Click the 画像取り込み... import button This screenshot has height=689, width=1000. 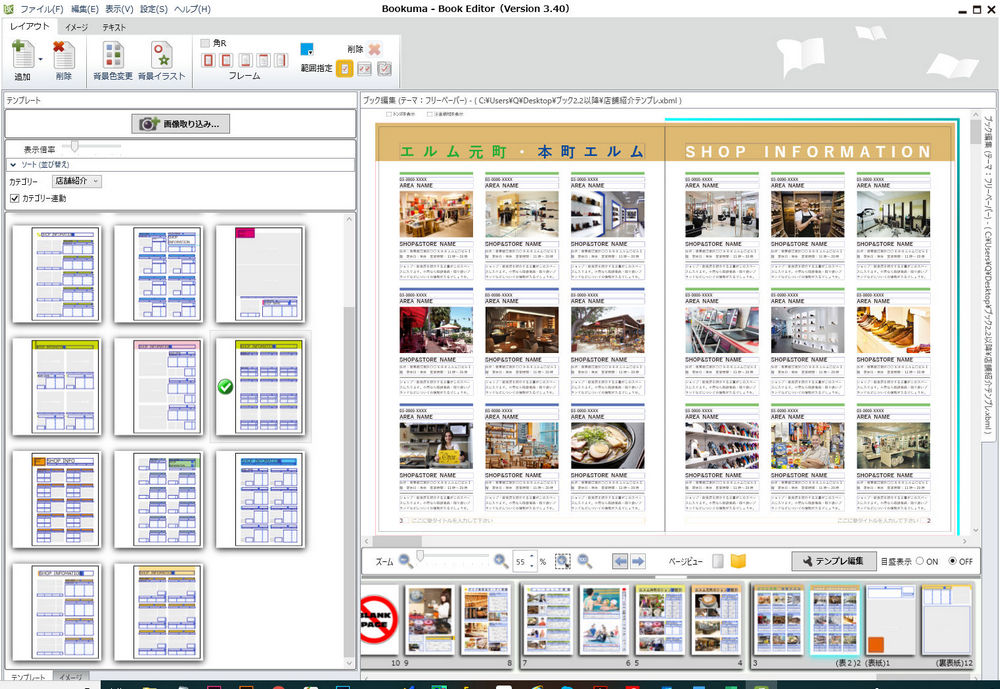click(x=180, y=124)
